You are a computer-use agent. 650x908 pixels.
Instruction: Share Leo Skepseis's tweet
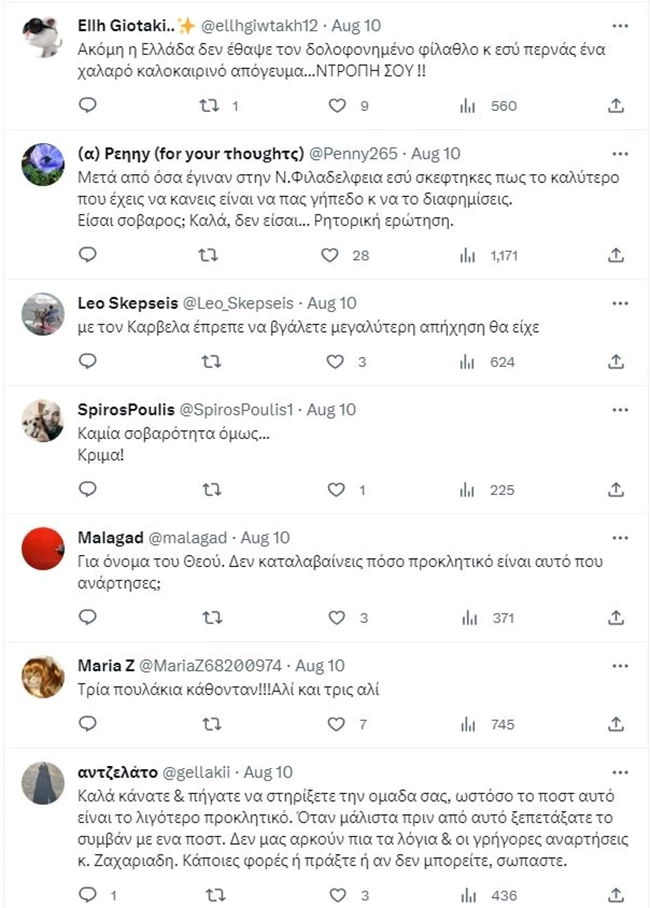point(617,361)
